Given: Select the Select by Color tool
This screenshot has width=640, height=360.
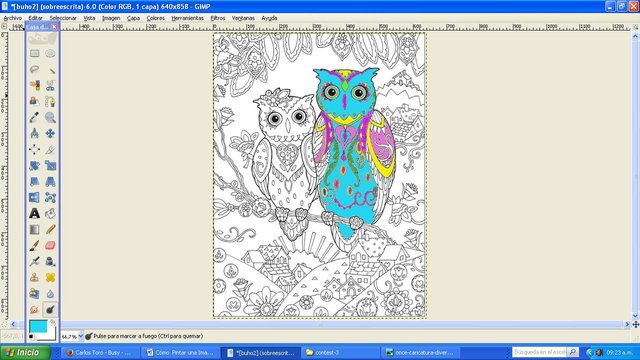Looking at the screenshot, I should click(34, 85).
